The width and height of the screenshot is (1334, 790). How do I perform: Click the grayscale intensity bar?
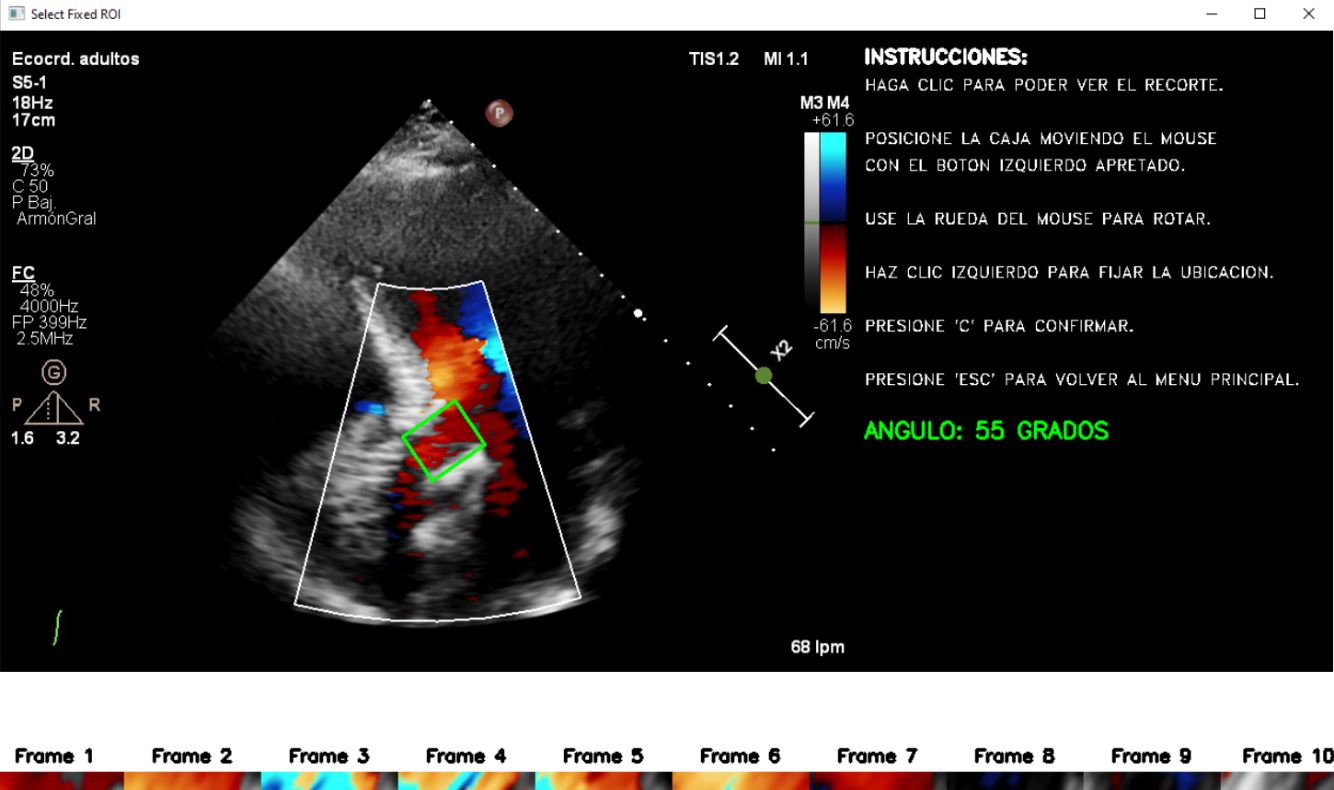click(x=811, y=223)
